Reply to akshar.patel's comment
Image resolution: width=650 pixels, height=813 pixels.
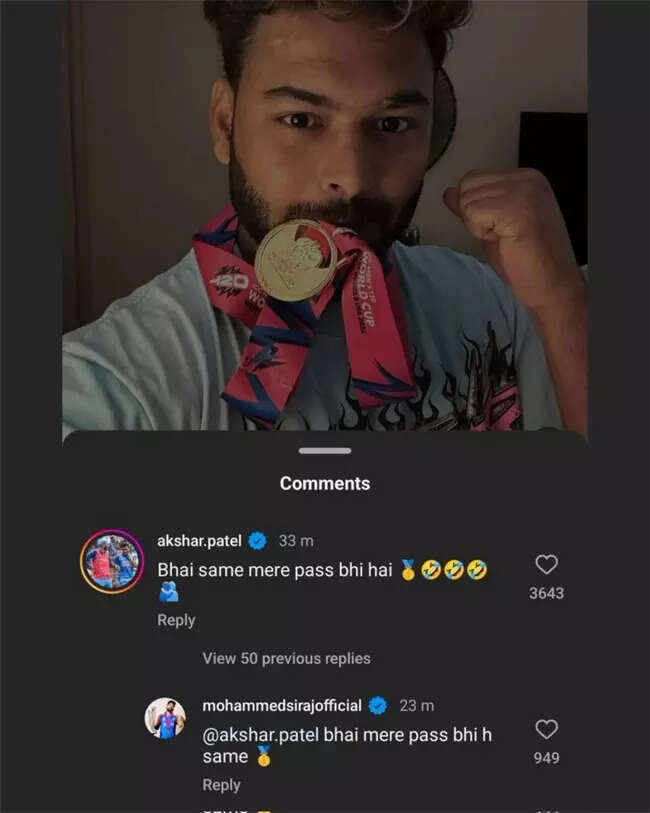[176, 620]
